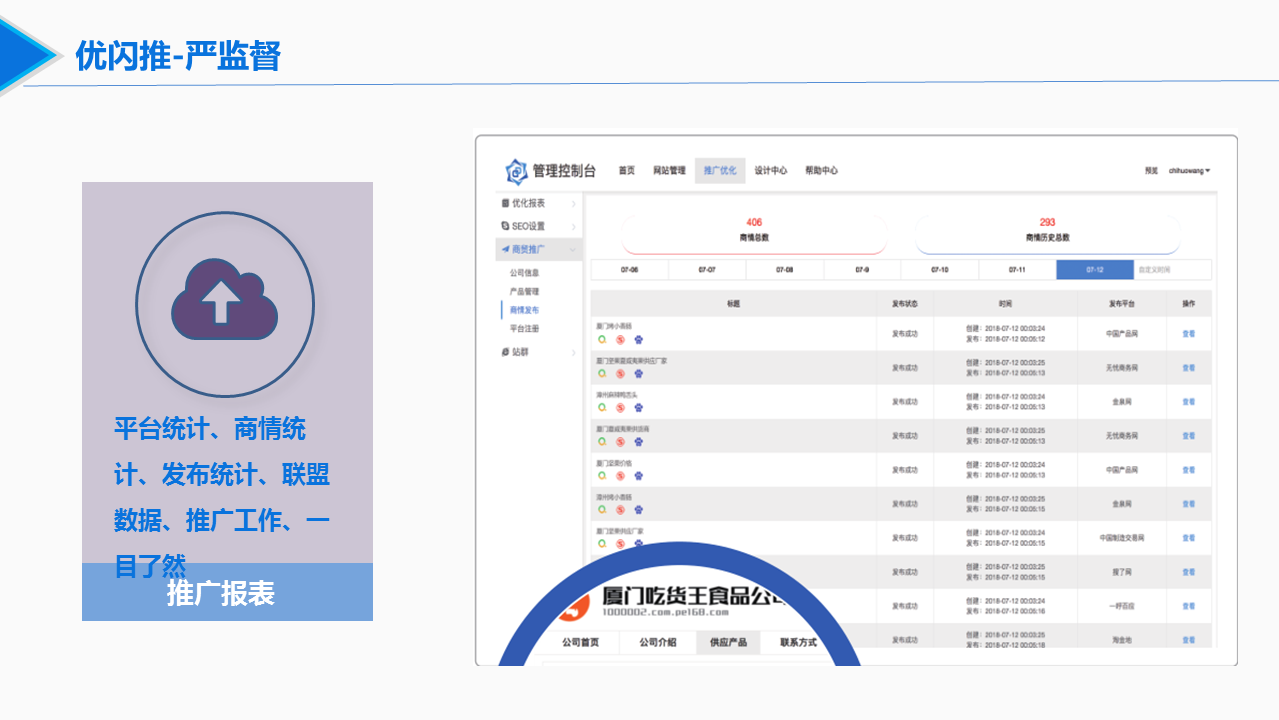The height and width of the screenshot is (720, 1279).
Task: Click 查看 in the 中国制造交易网 row
Action: pos(1188,538)
